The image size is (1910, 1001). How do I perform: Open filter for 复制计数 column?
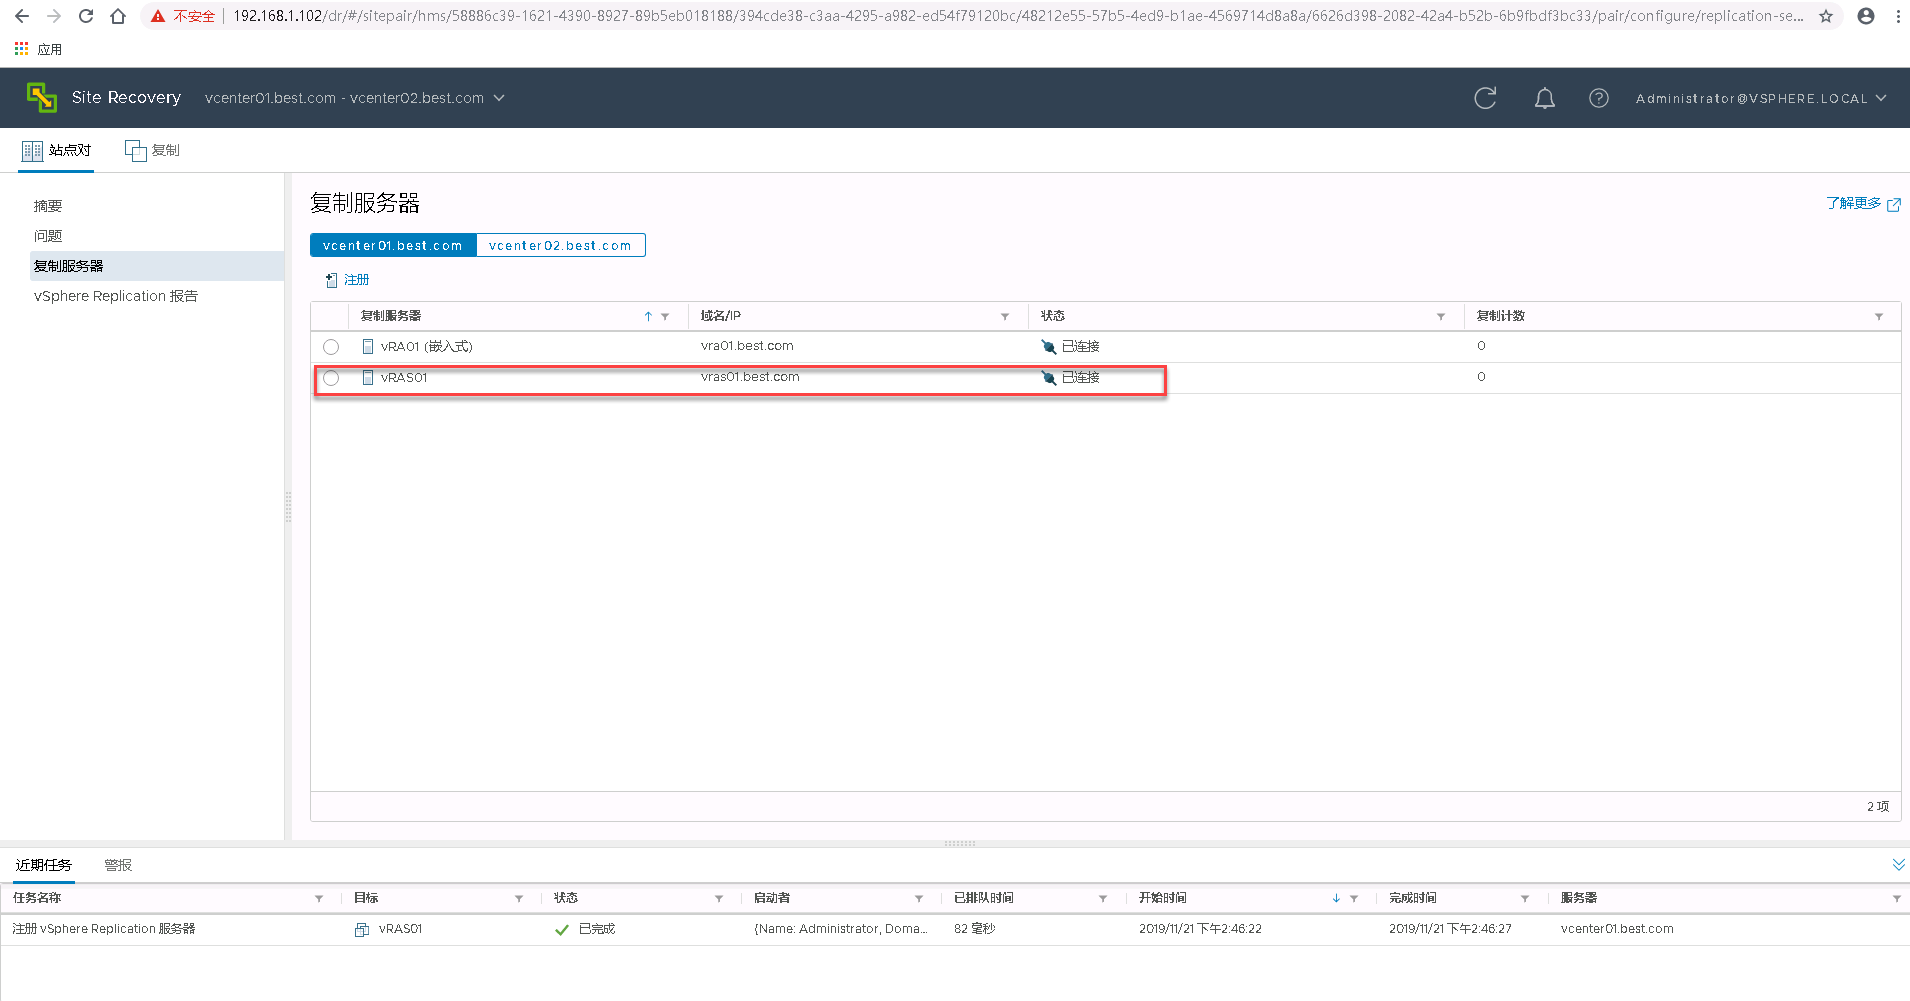(x=1879, y=316)
